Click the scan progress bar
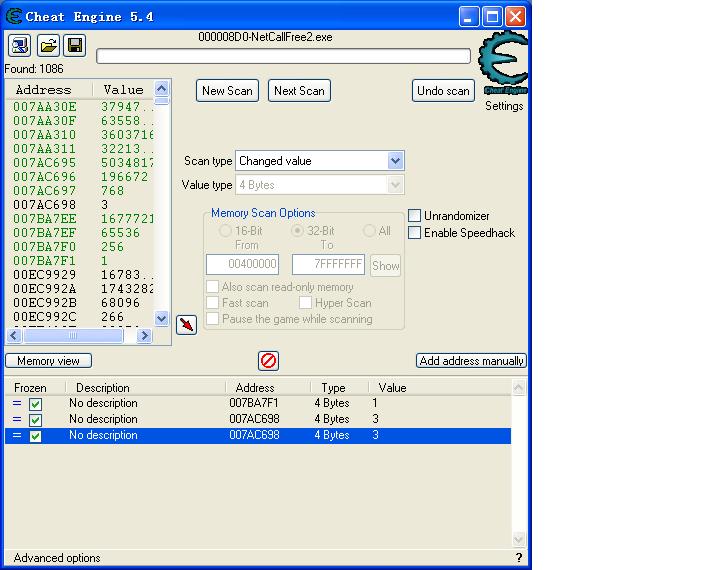The height and width of the screenshot is (570, 720). click(x=283, y=56)
